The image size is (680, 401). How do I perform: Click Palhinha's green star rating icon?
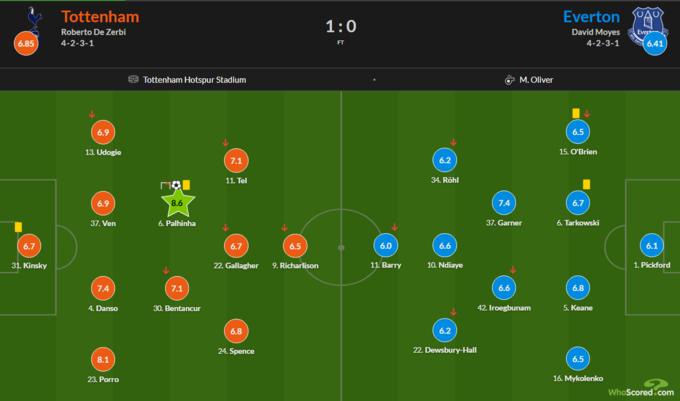coord(178,203)
